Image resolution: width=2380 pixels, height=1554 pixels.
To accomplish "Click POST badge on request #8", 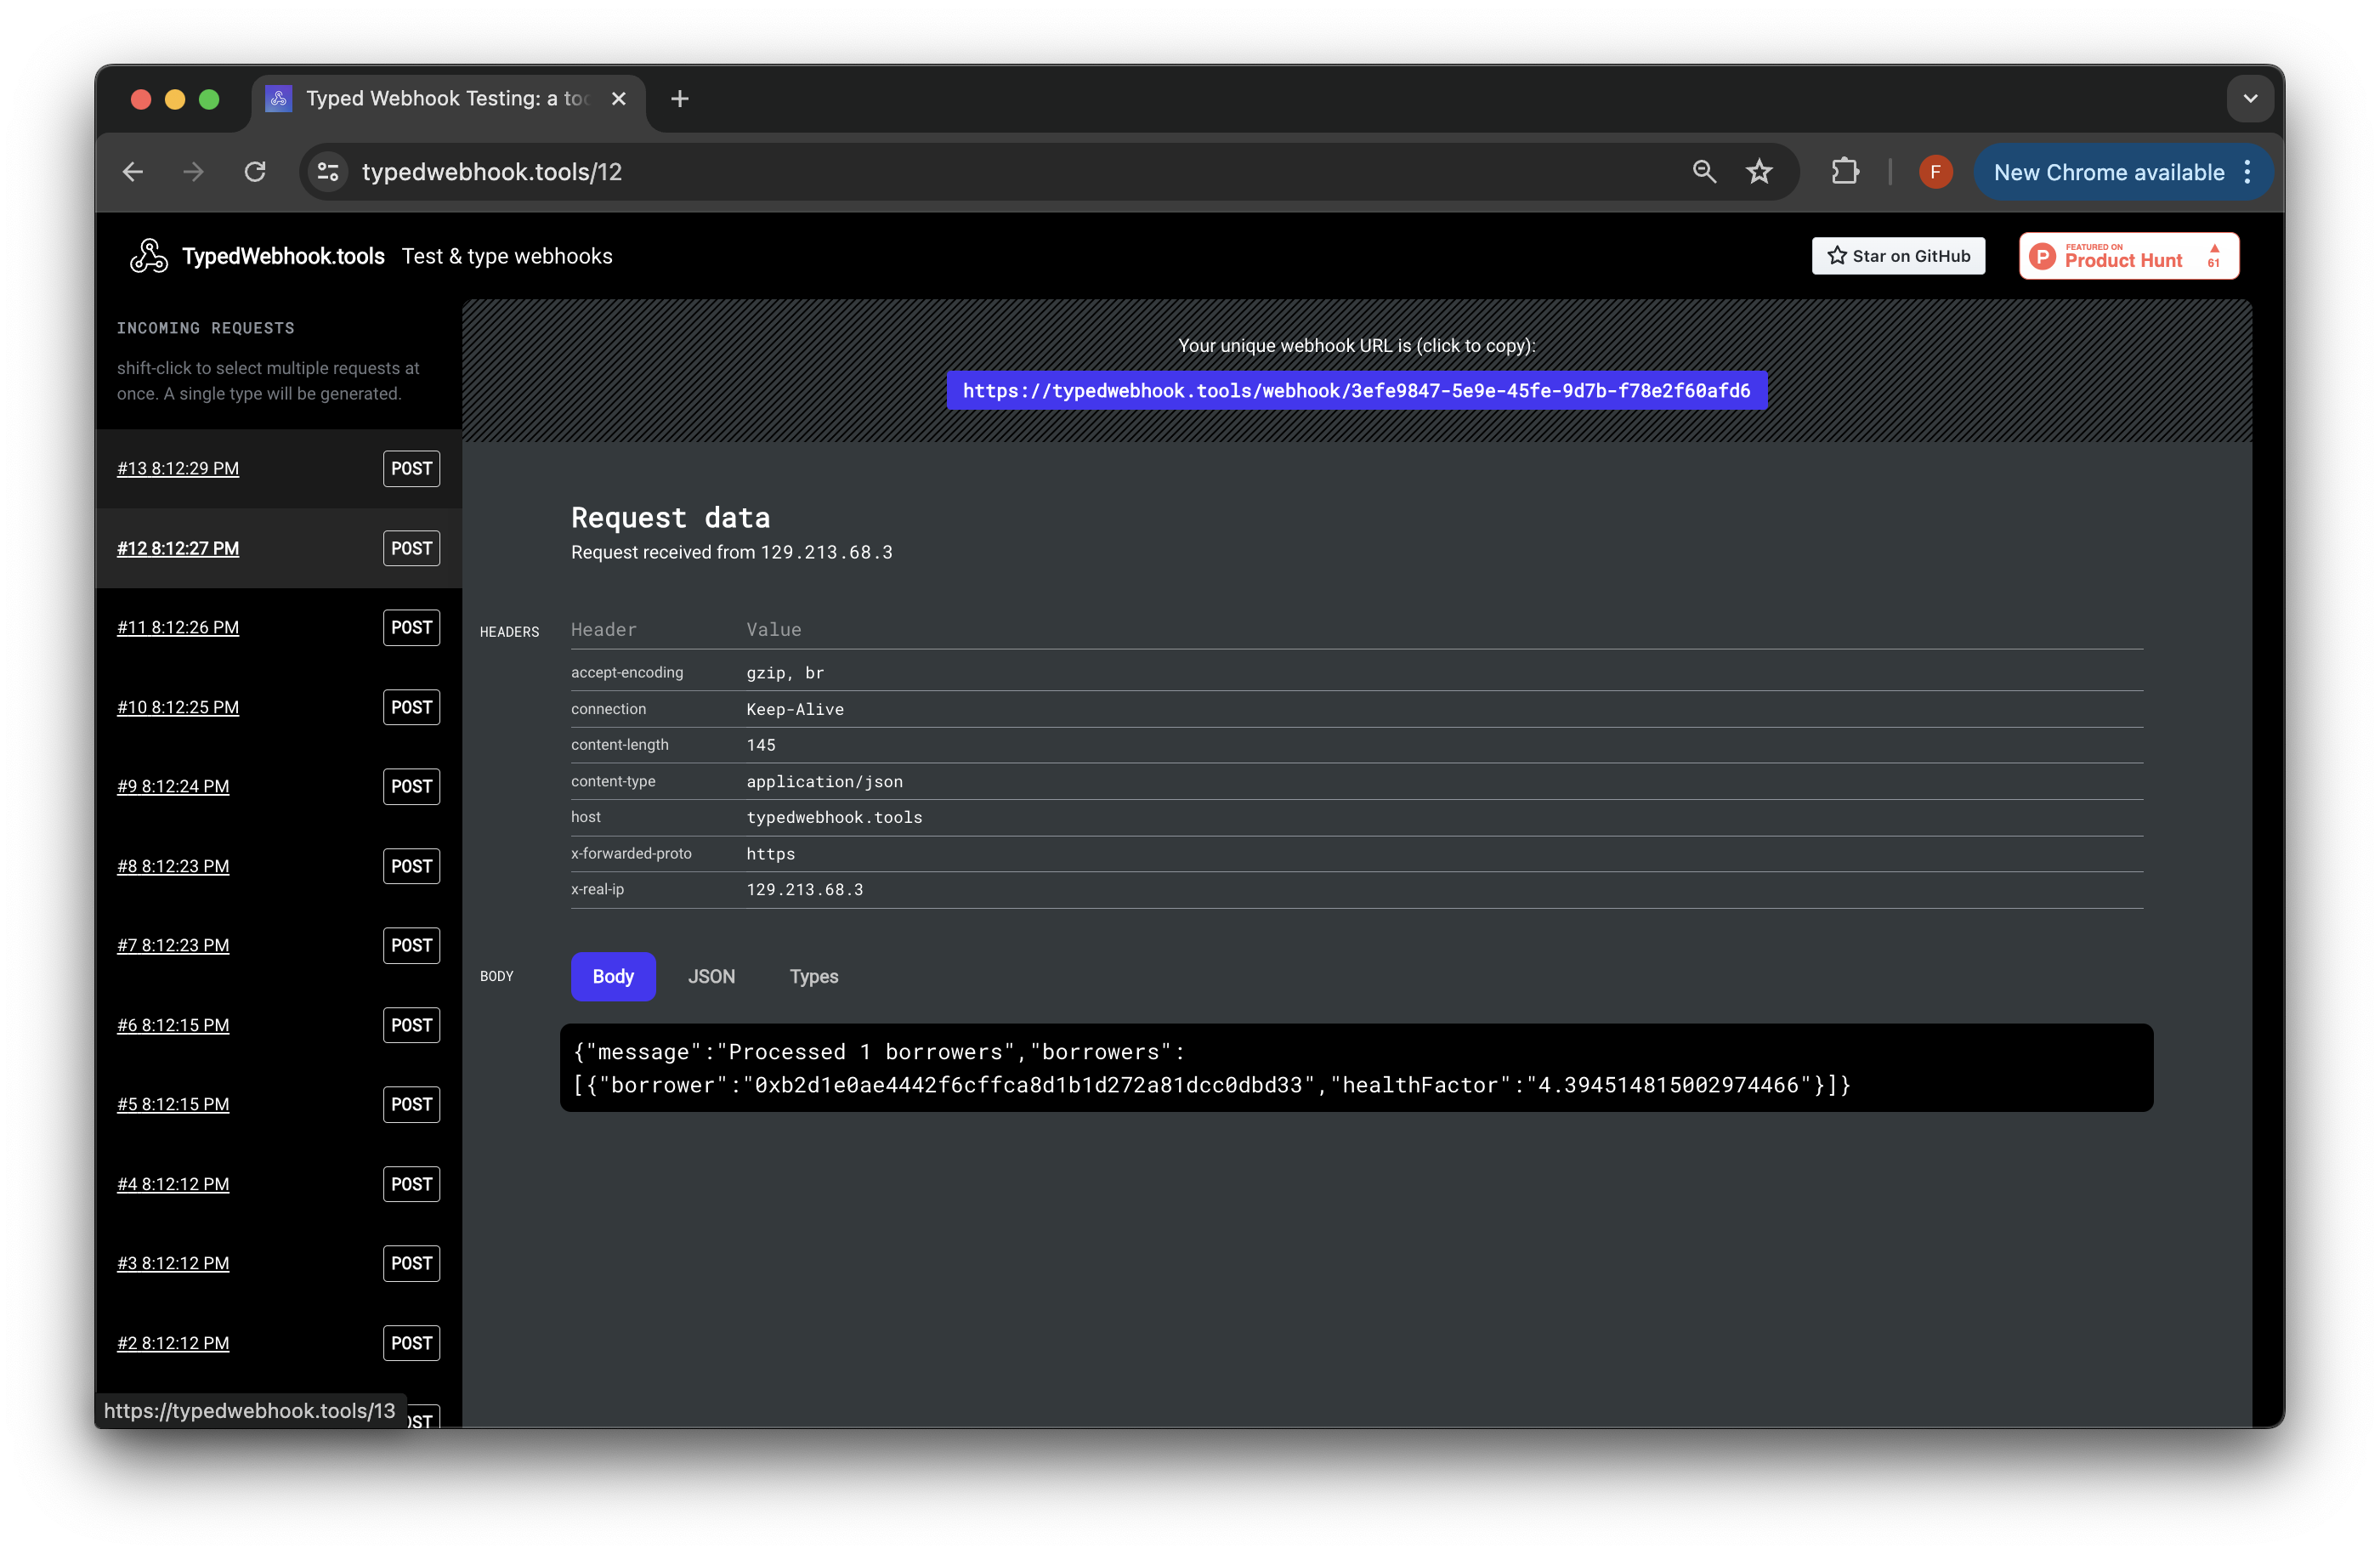I will 411,866.
